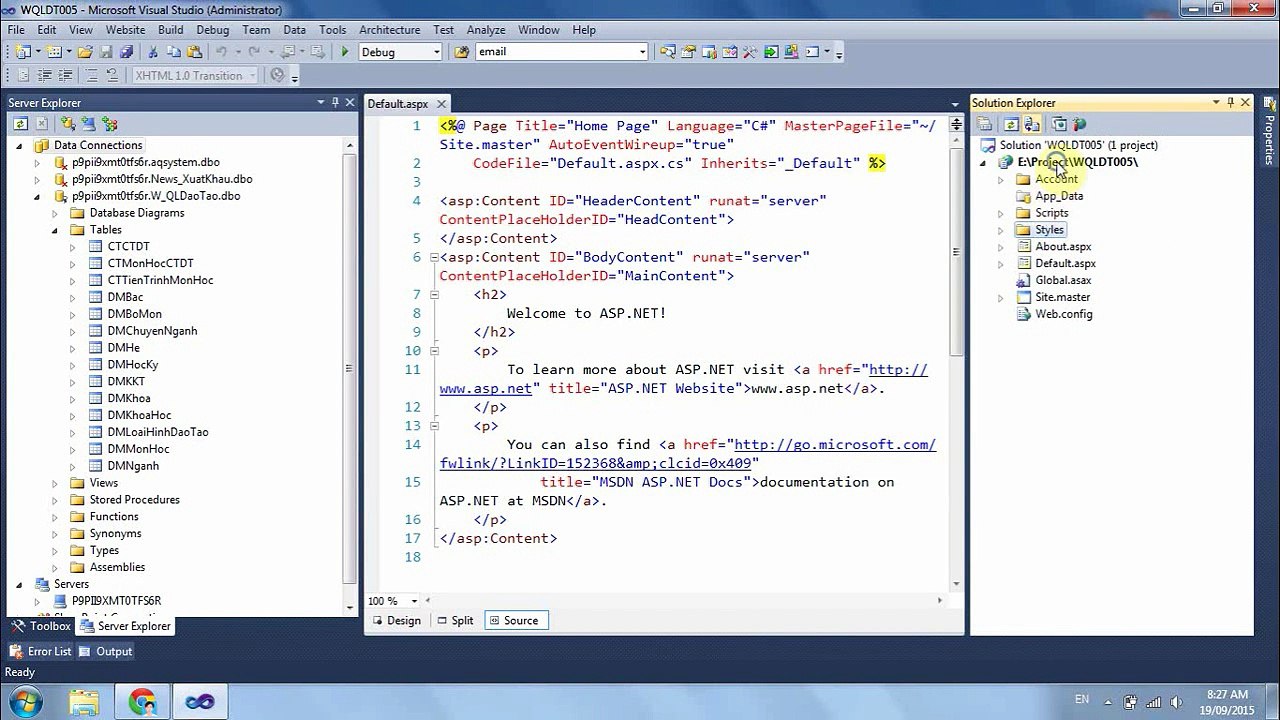Collapse the h2 code region on line 7
This screenshot has width=1280, height=720.
click(435, 295)
